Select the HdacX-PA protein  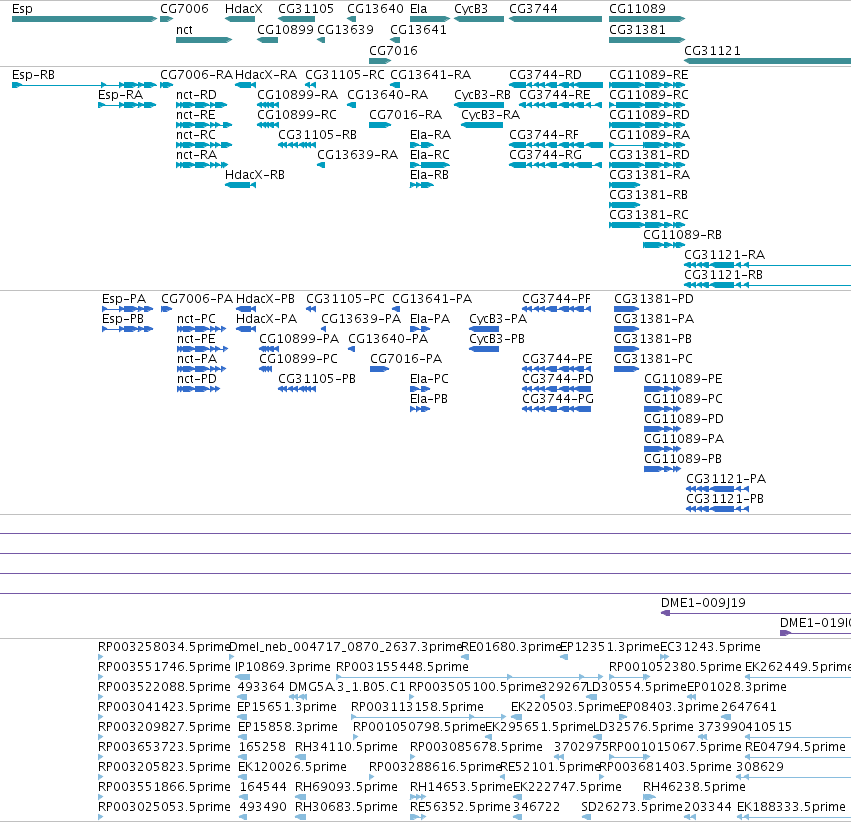coord(246,329)
